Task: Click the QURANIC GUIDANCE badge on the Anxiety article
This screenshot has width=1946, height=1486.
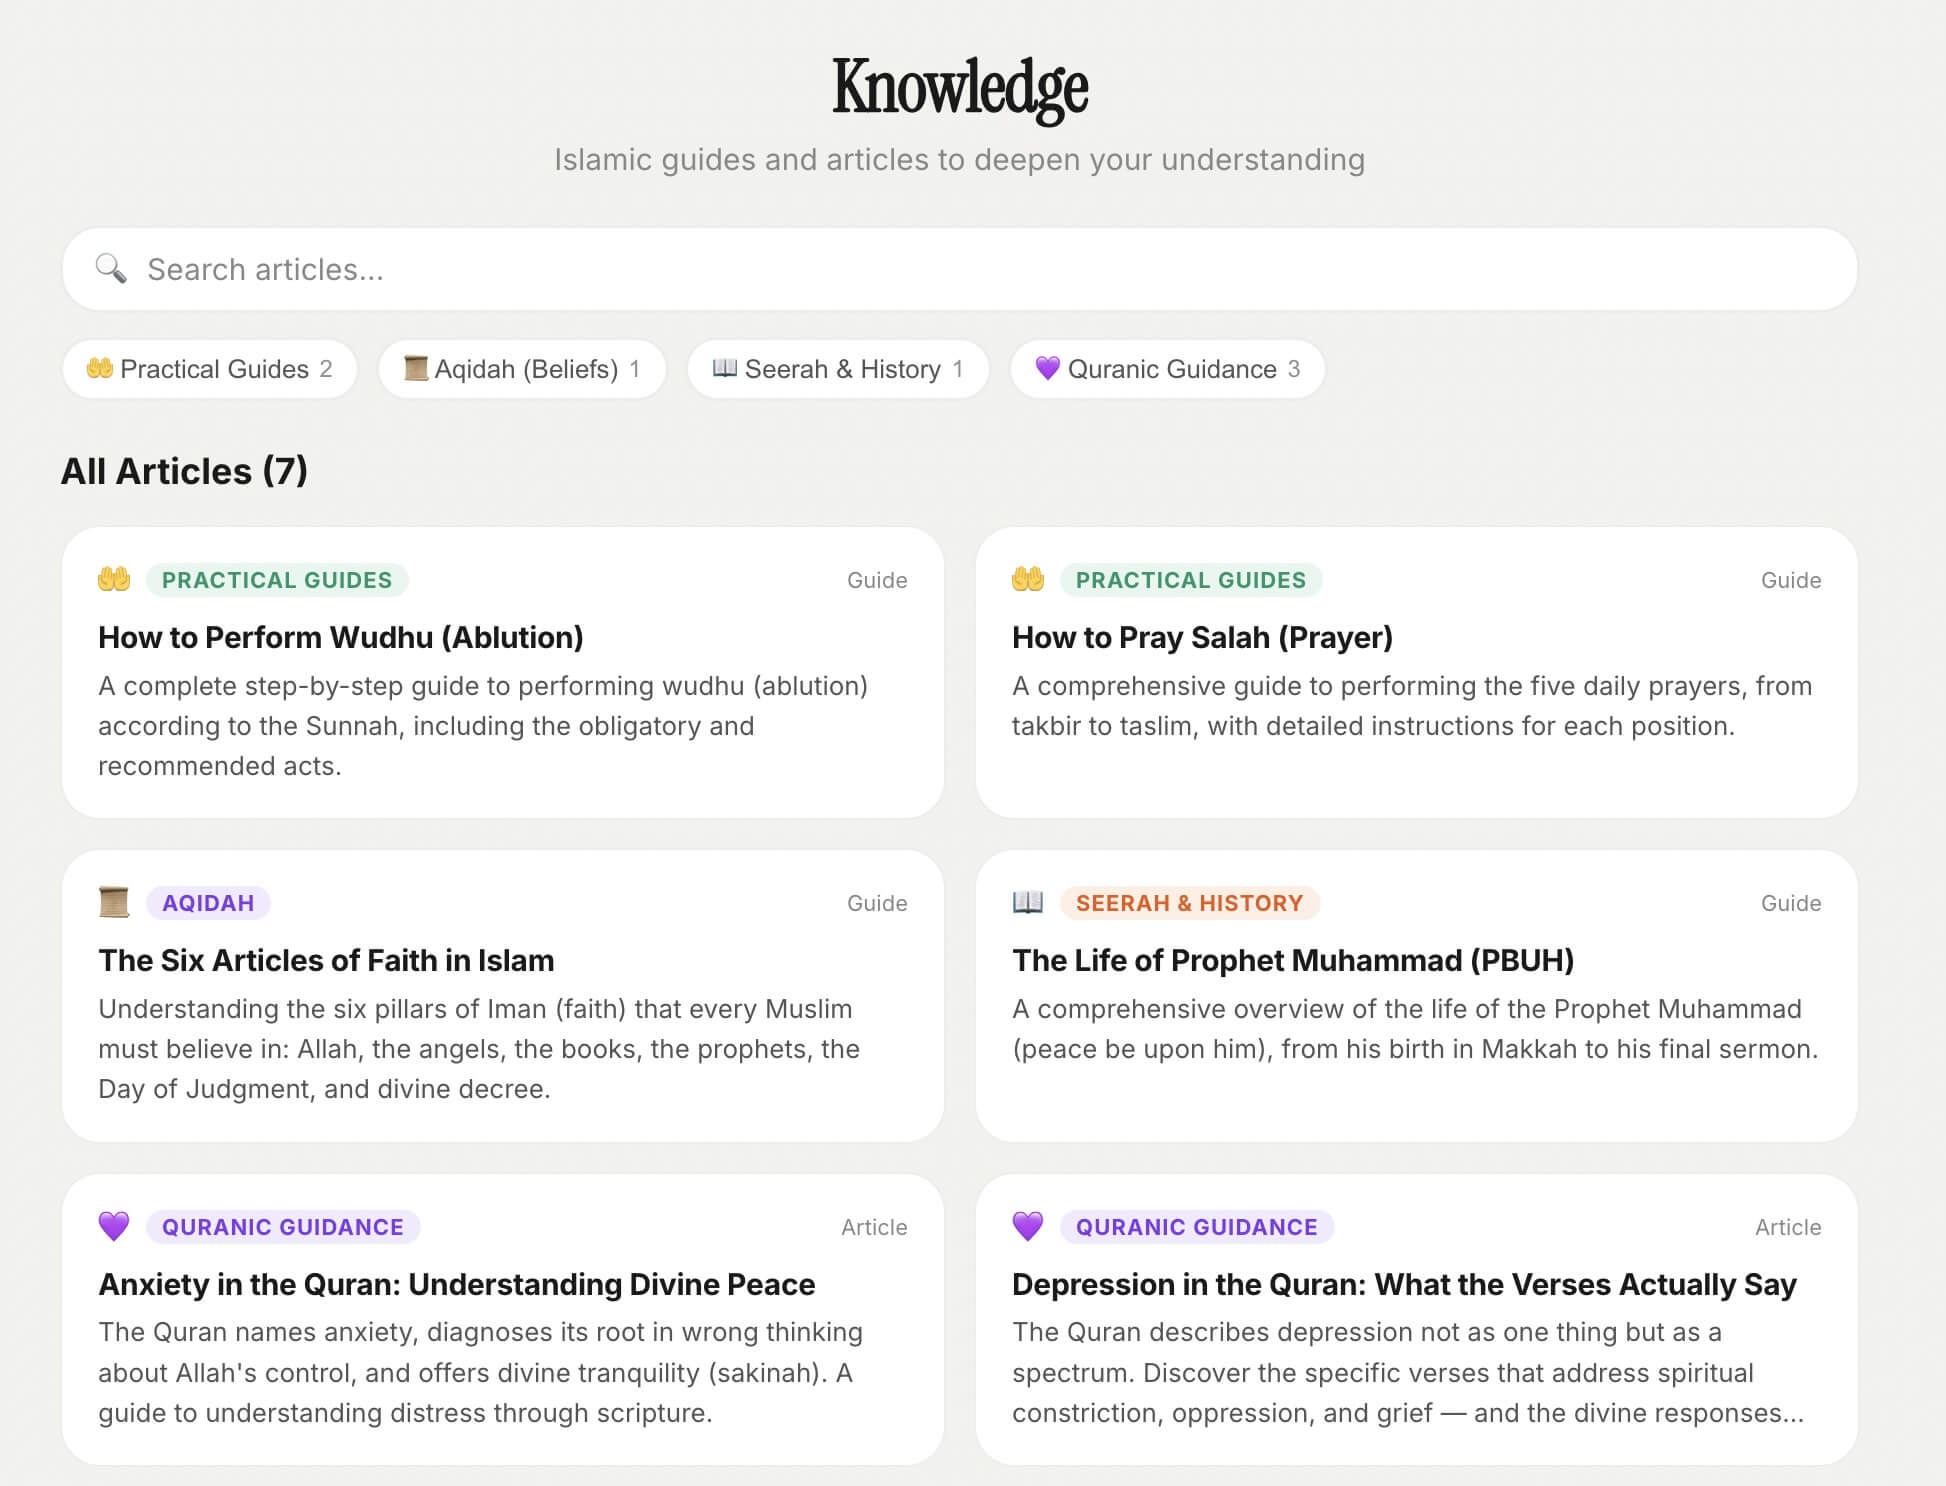Action: [283, 1226]
